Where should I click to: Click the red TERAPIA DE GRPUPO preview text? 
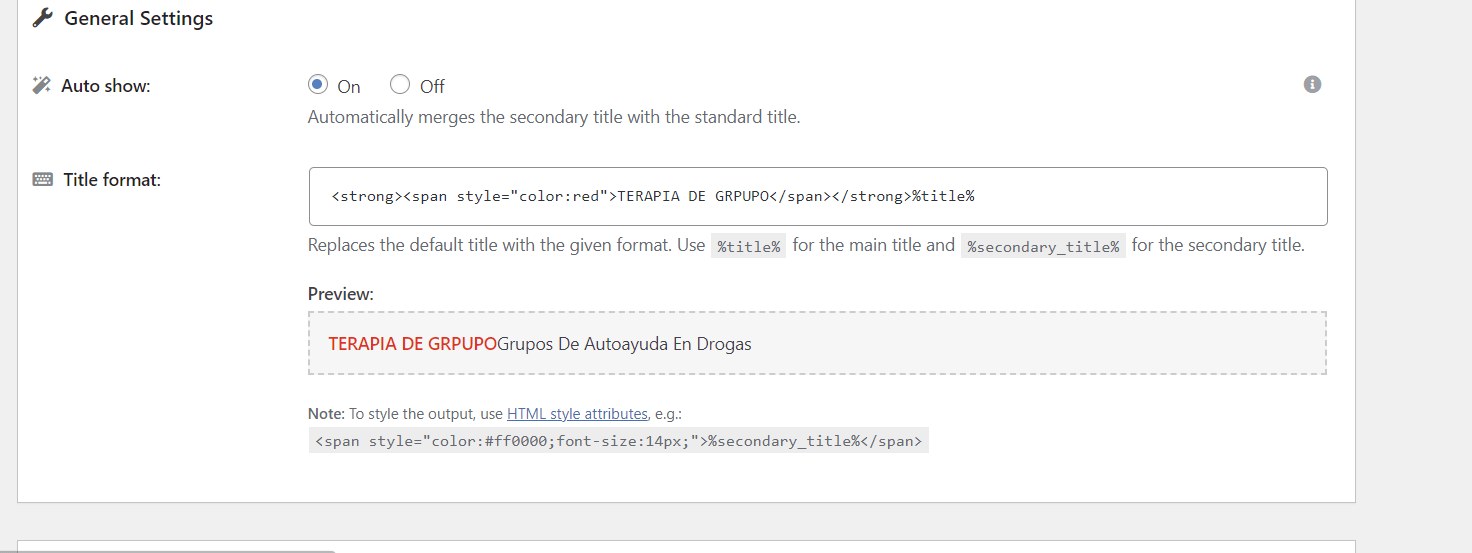412,344
